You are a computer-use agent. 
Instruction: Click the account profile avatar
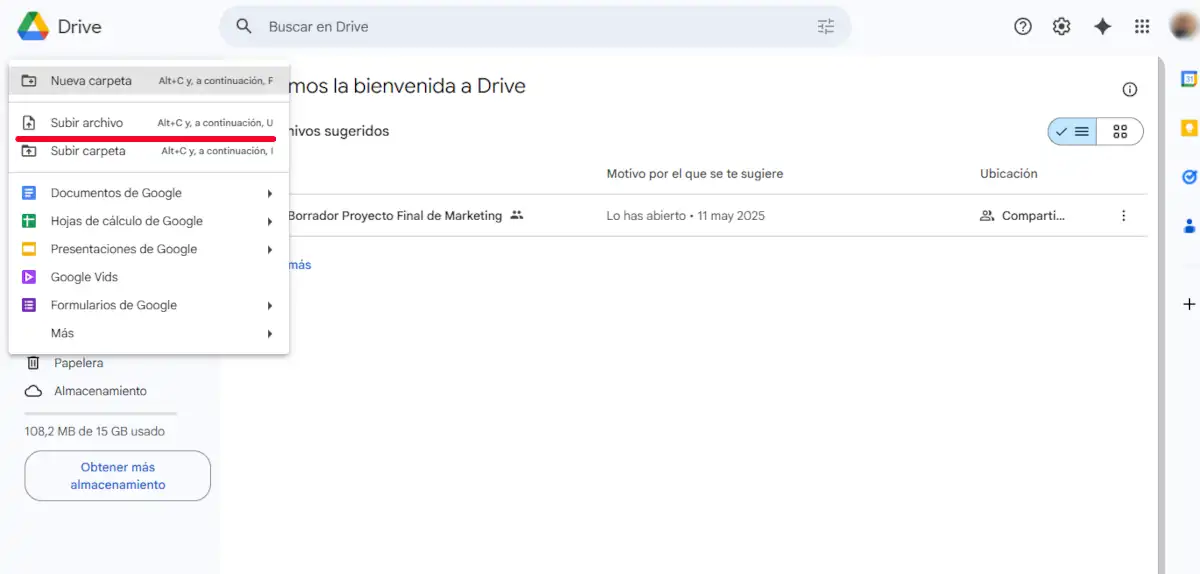[1184, 27]
